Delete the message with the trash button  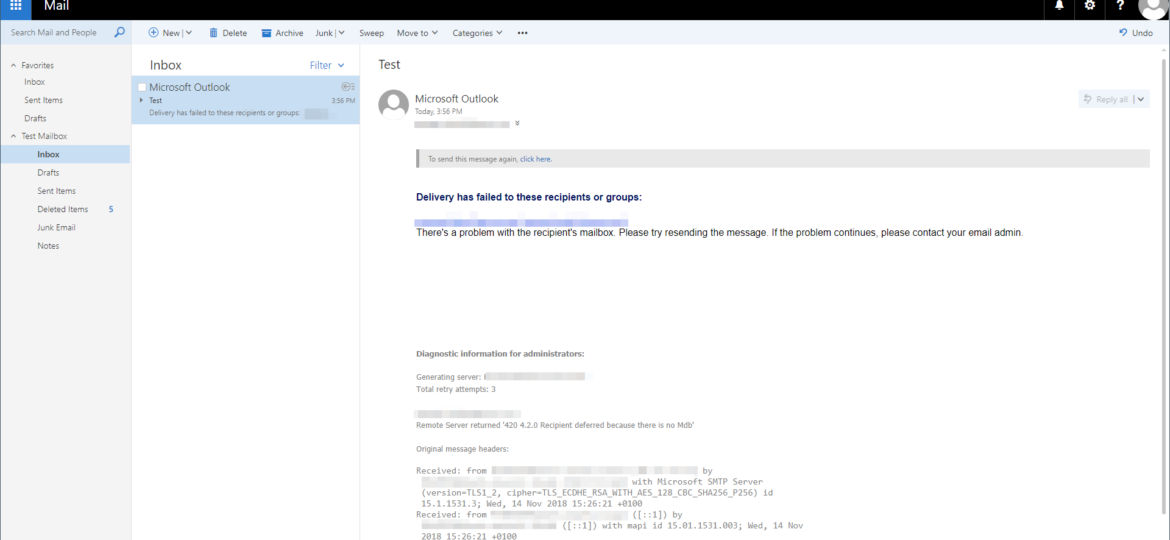[x=228, y=33]
